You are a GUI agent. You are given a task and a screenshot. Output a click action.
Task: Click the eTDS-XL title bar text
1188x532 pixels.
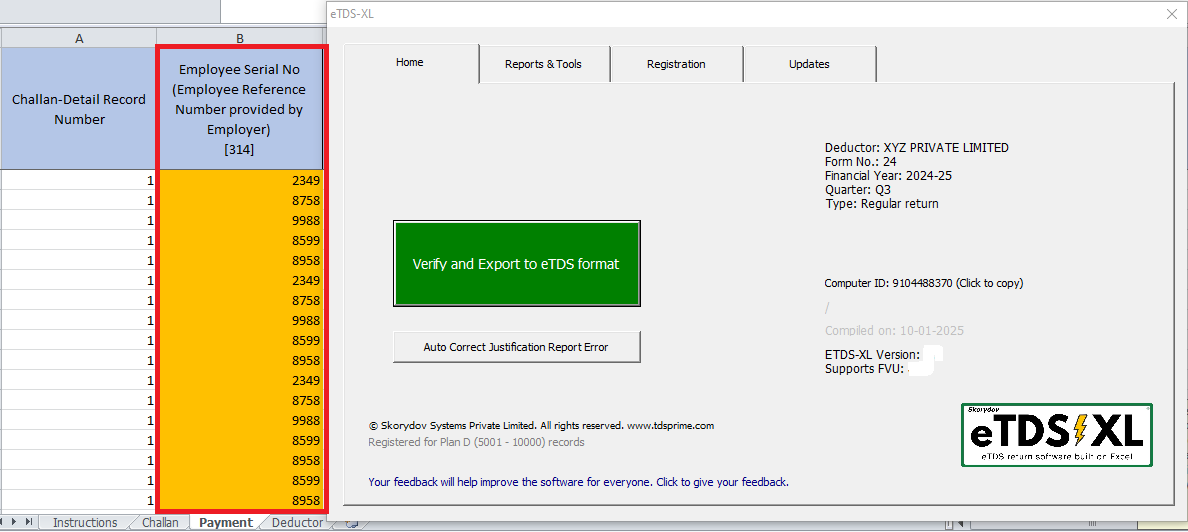(x=352, y=13)
